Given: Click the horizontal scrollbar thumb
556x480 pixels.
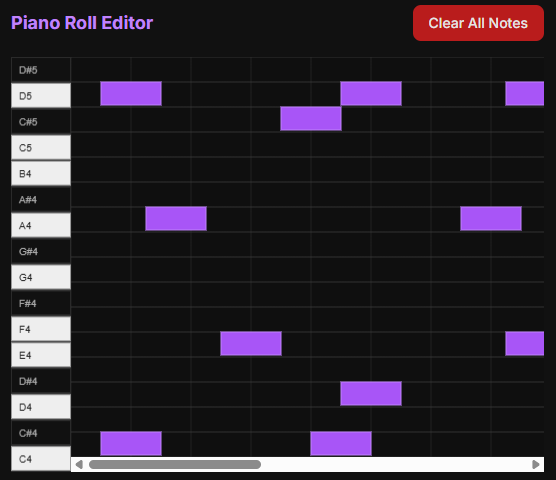Looking at the screenshot, I should click(x=175, y=464).
